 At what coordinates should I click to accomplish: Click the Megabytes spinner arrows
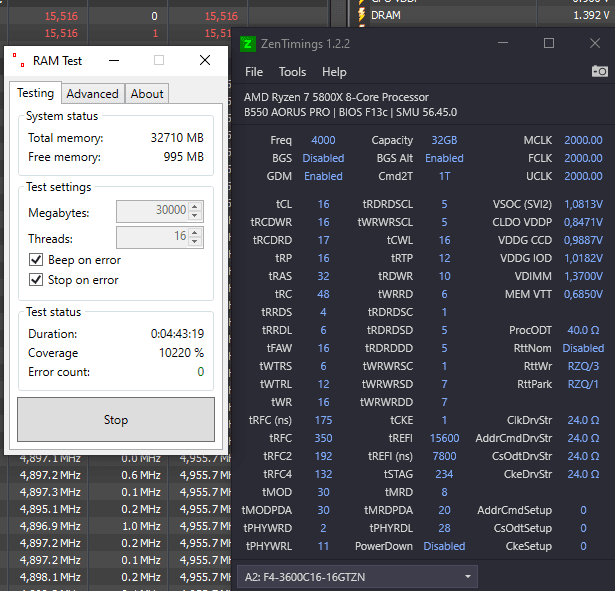(x=195, y=211)
